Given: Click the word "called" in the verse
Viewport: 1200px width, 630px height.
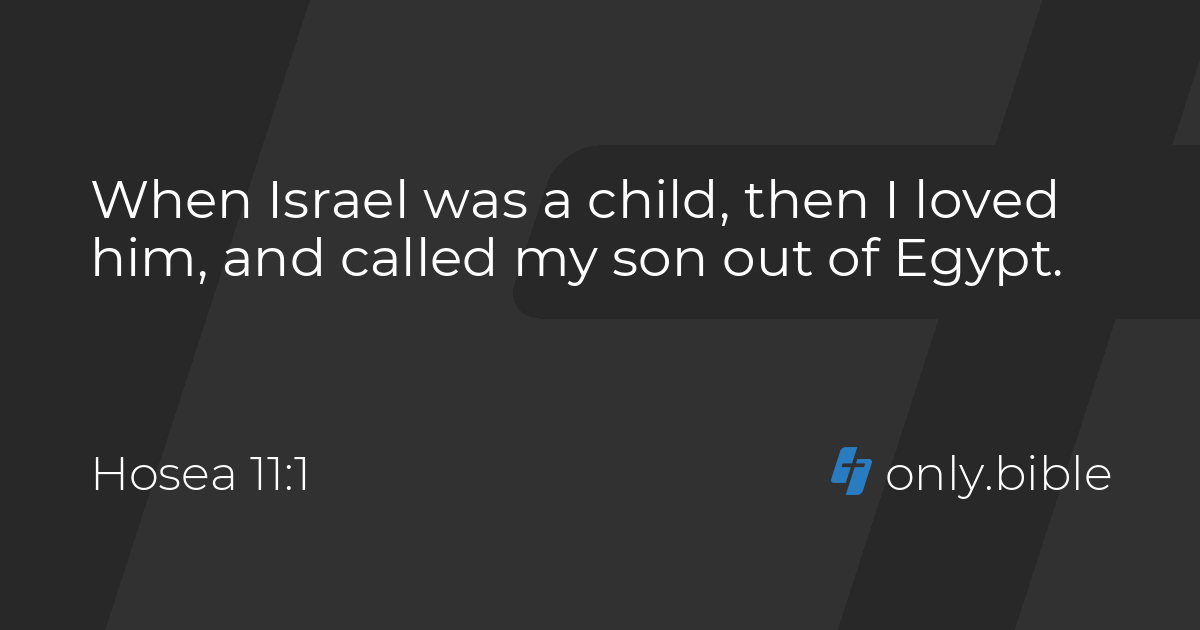Looking at the screenshot, I should (x=418, y=260).
